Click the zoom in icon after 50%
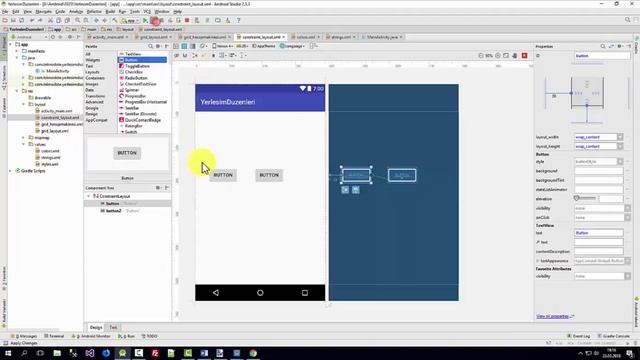The image size is (640, 360). 498,56
